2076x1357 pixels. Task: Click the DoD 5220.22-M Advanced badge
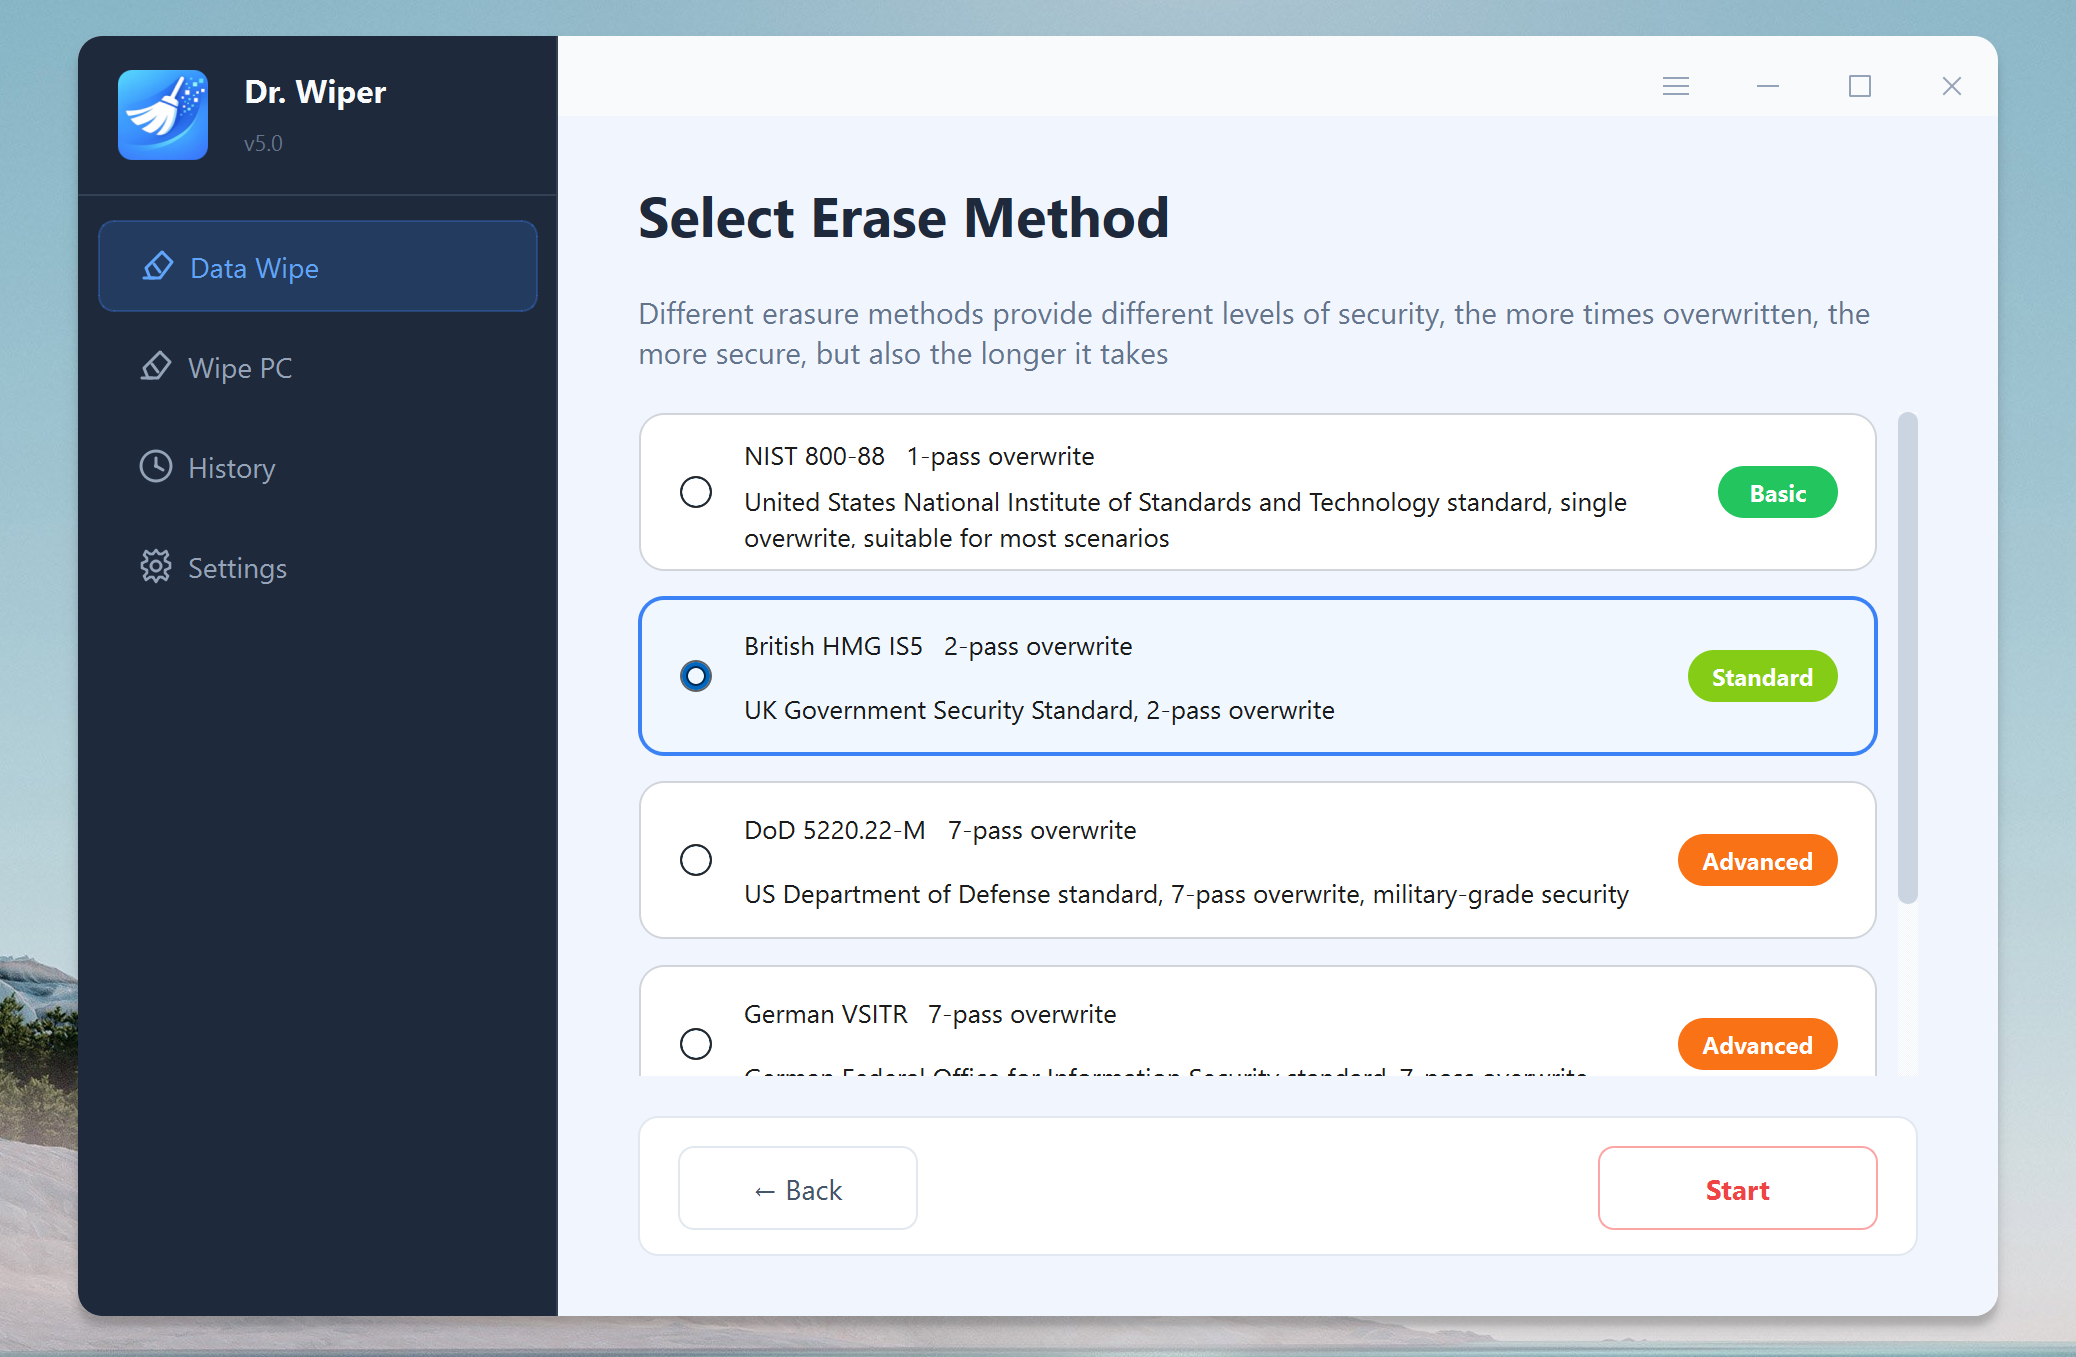[x=1757, y=861]
